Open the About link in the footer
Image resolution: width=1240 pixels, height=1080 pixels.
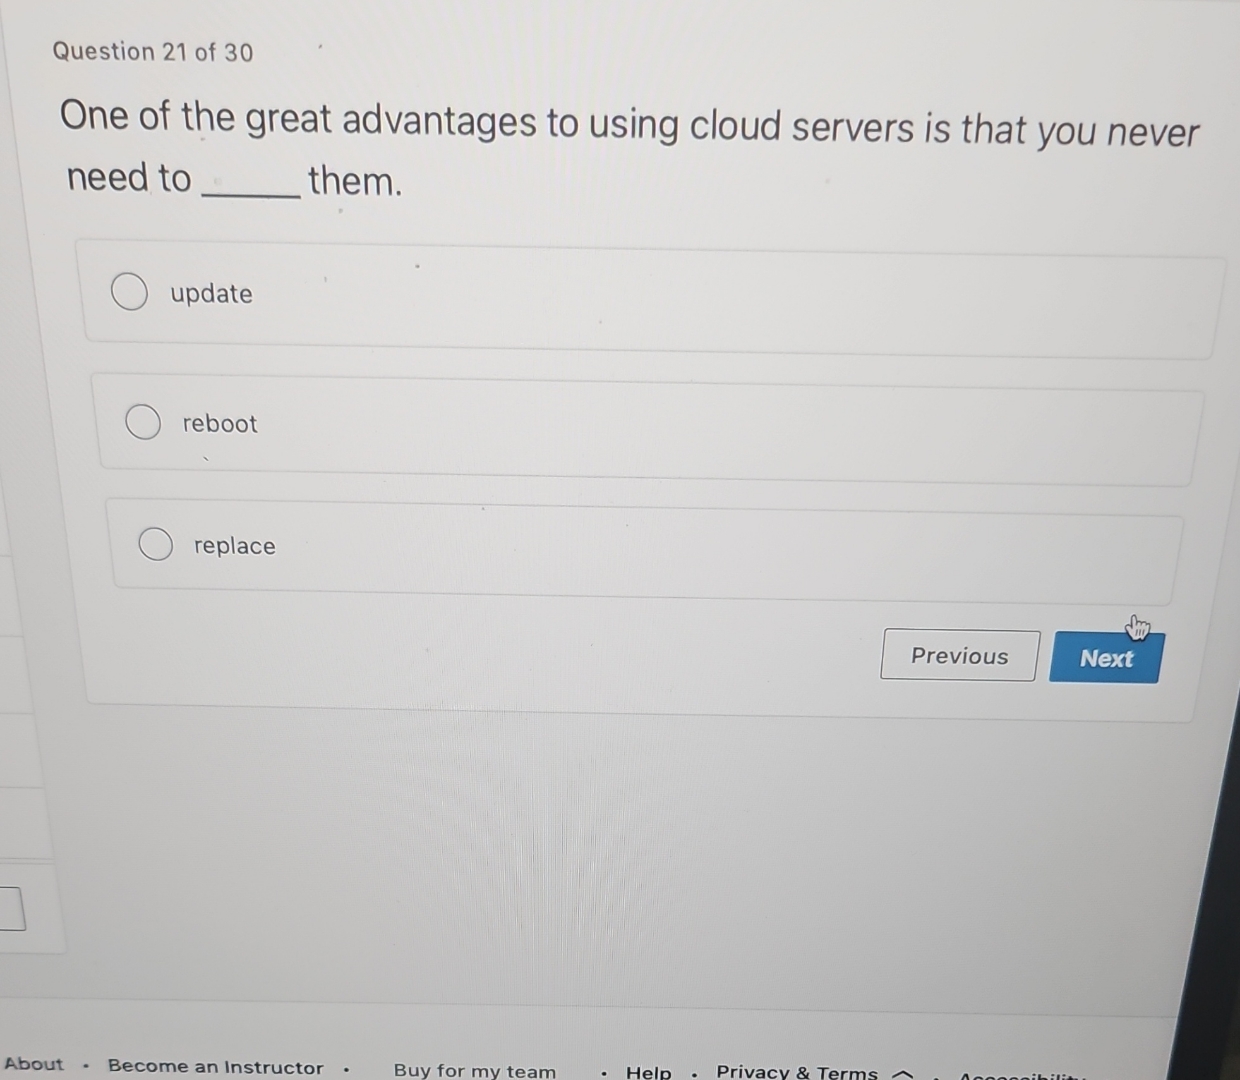[x=33, y=1064]
